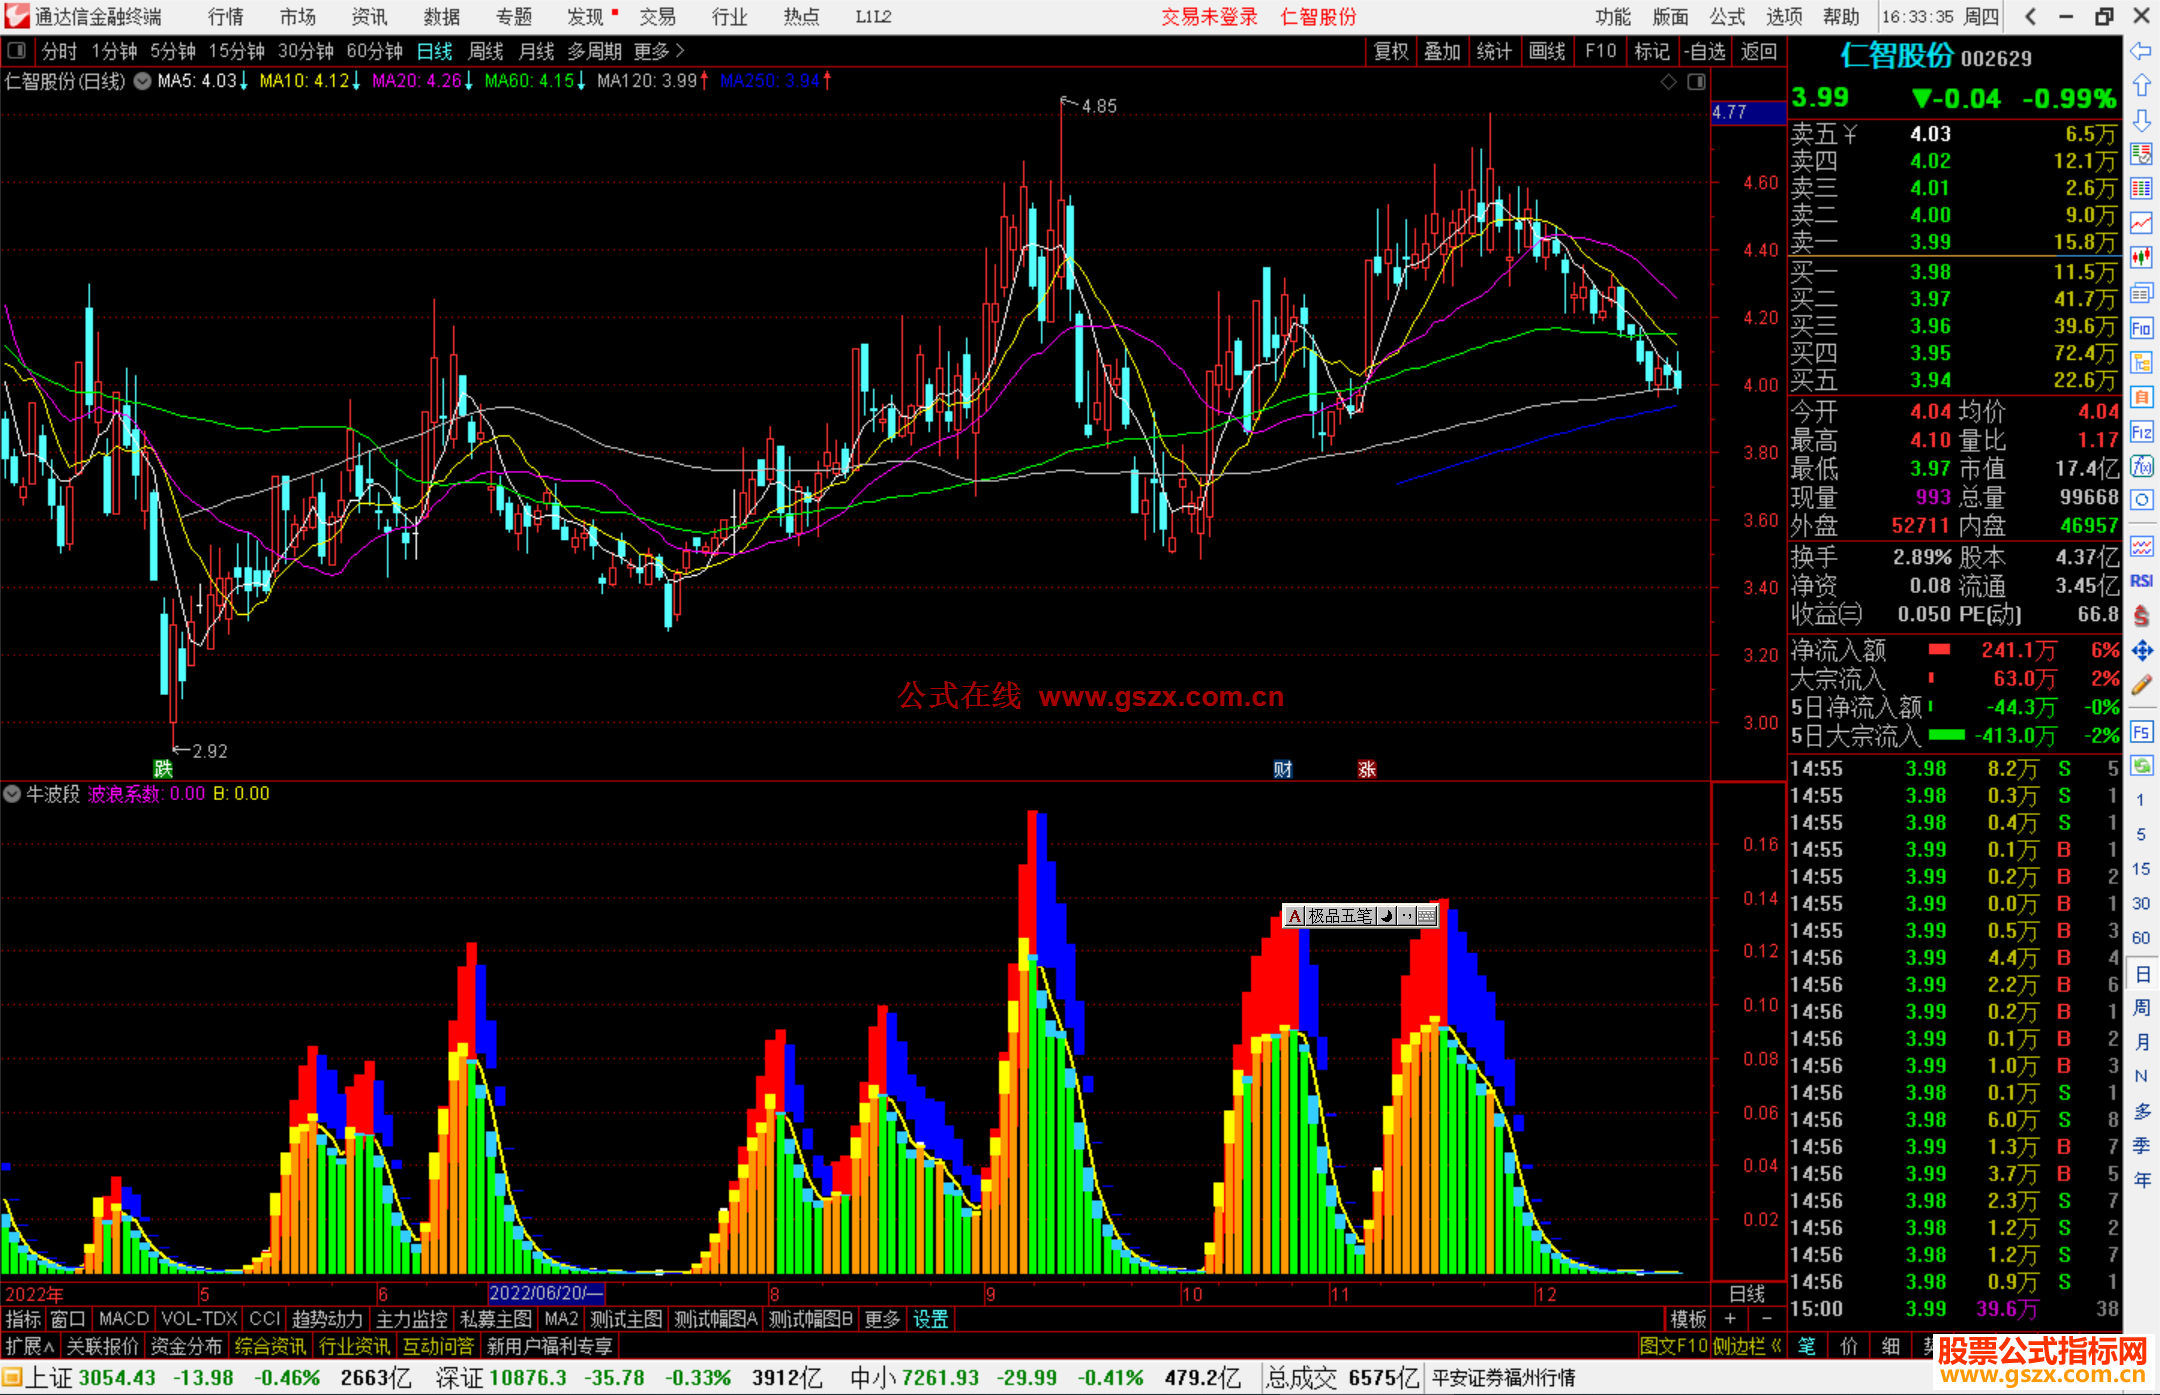The image size is (2160, 1395).
Task: Switch to the 周线 period tab
Action: tap(485, 51)
